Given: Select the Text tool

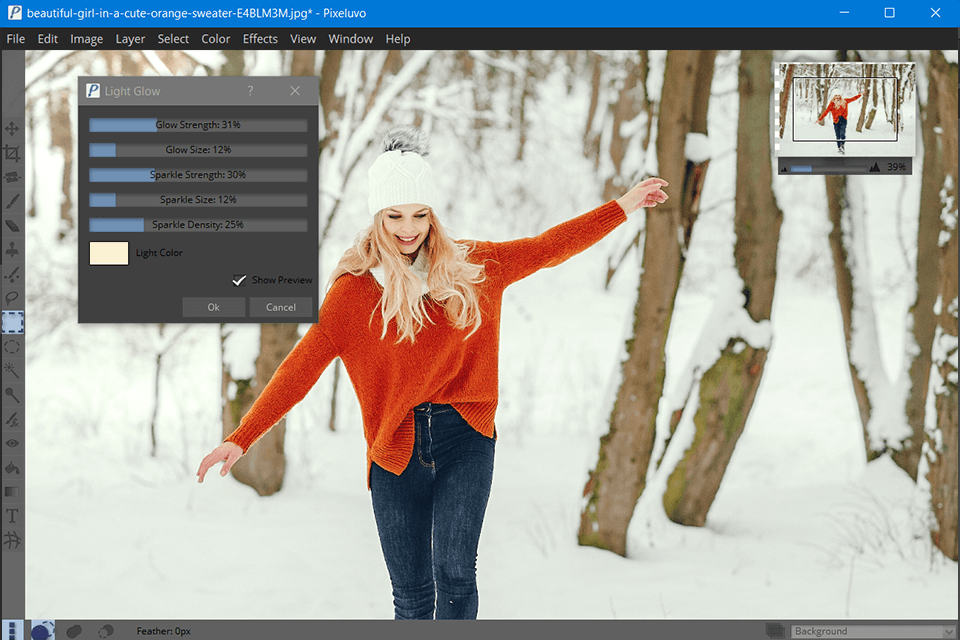Looking at the screenshot, I should pos(12,516).
